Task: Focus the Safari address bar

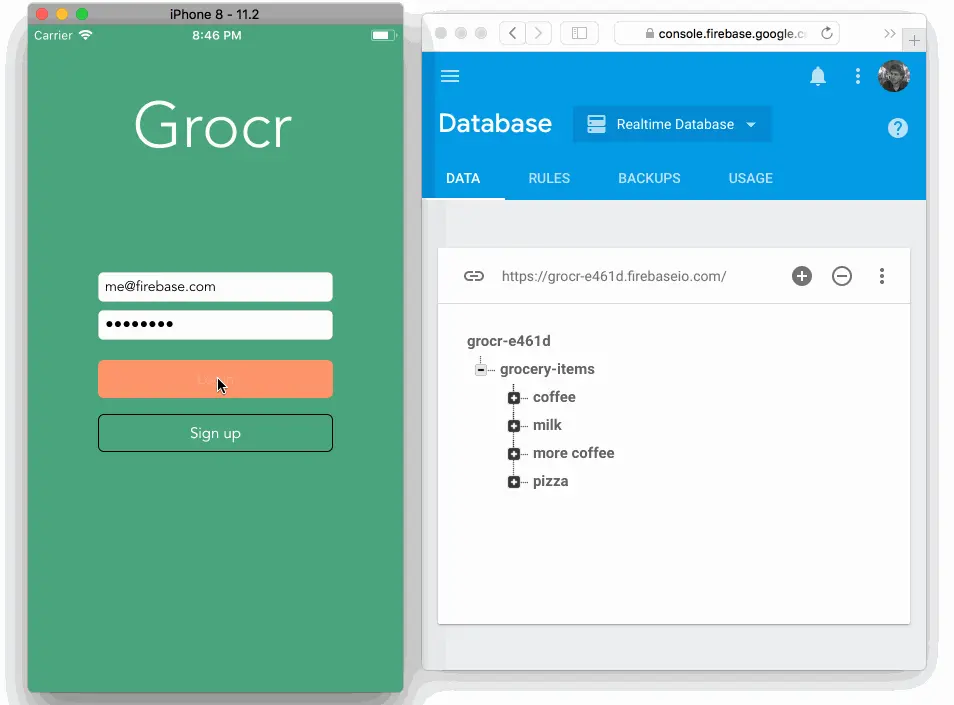Action: pyautogui.click(x=727, y=33)
